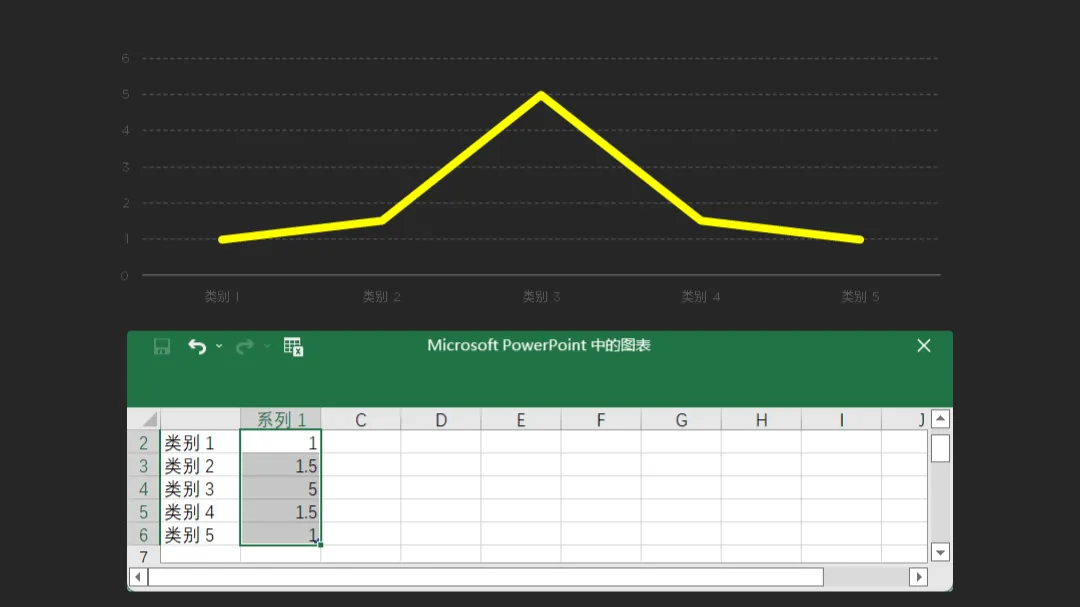This screenshot has width=1080, height=607.
Task: Select column C header
Action: [360, 419]
